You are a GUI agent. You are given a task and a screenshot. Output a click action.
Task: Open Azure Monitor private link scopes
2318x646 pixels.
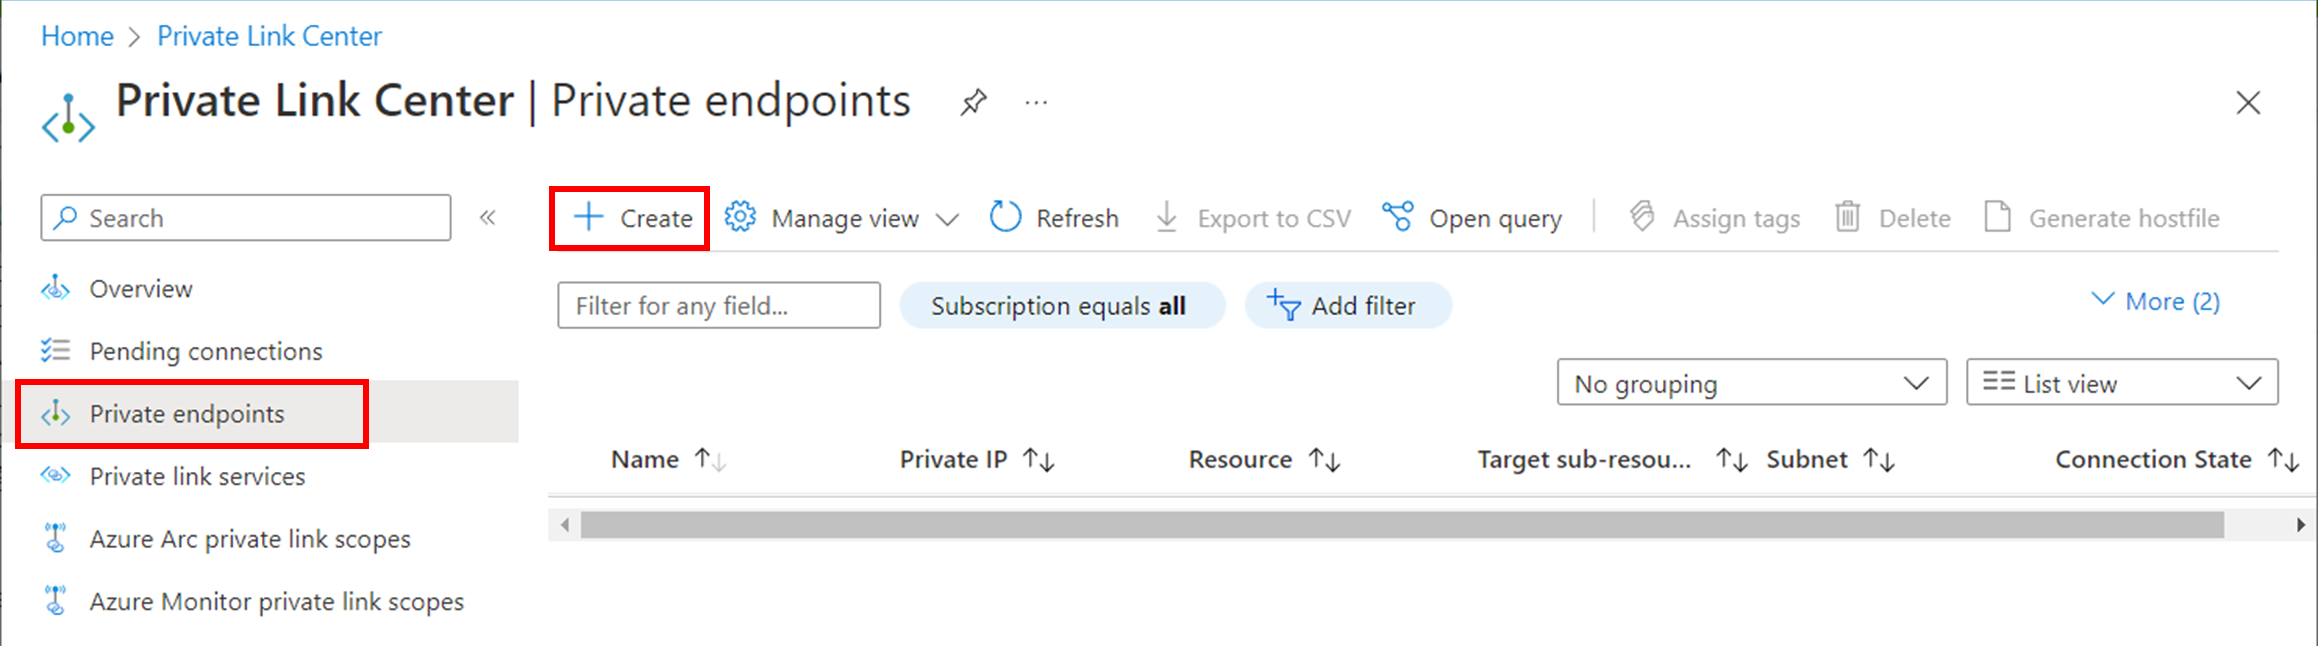[277, 601]
